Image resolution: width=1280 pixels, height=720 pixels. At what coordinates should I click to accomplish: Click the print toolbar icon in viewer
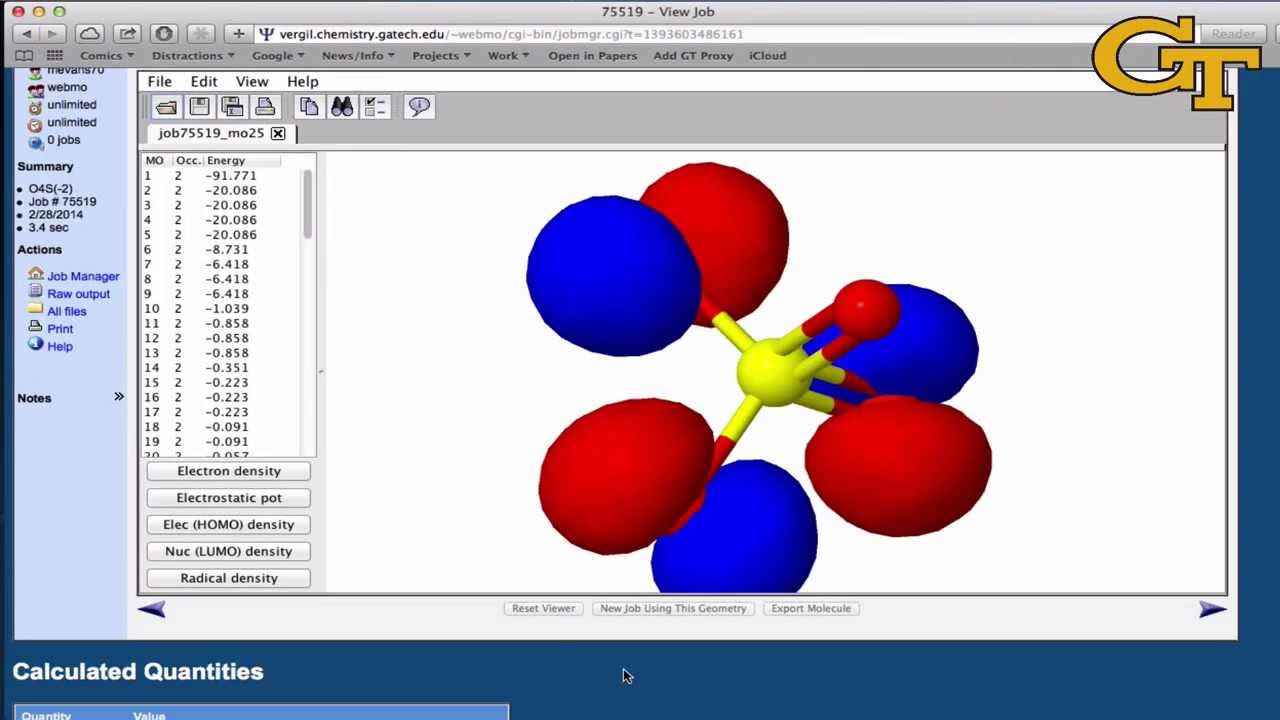click(x=265, y=107)
